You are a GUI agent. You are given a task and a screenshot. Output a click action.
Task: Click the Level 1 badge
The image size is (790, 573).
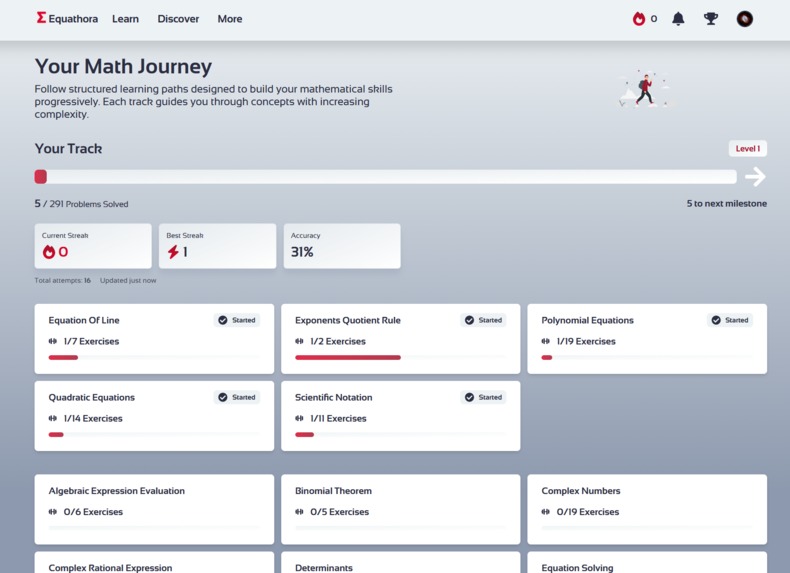(x=748, y=148)
